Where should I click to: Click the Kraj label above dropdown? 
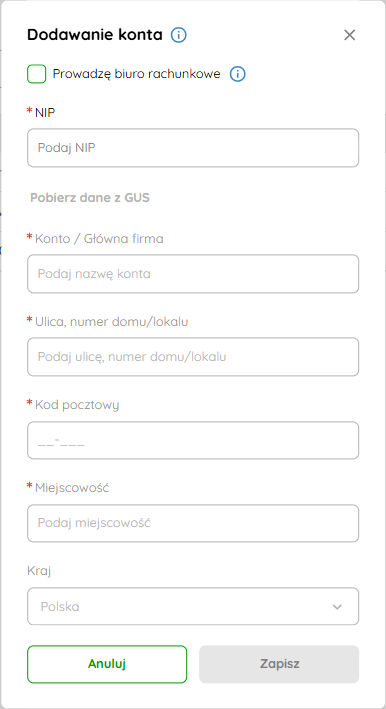pos(39,571)
